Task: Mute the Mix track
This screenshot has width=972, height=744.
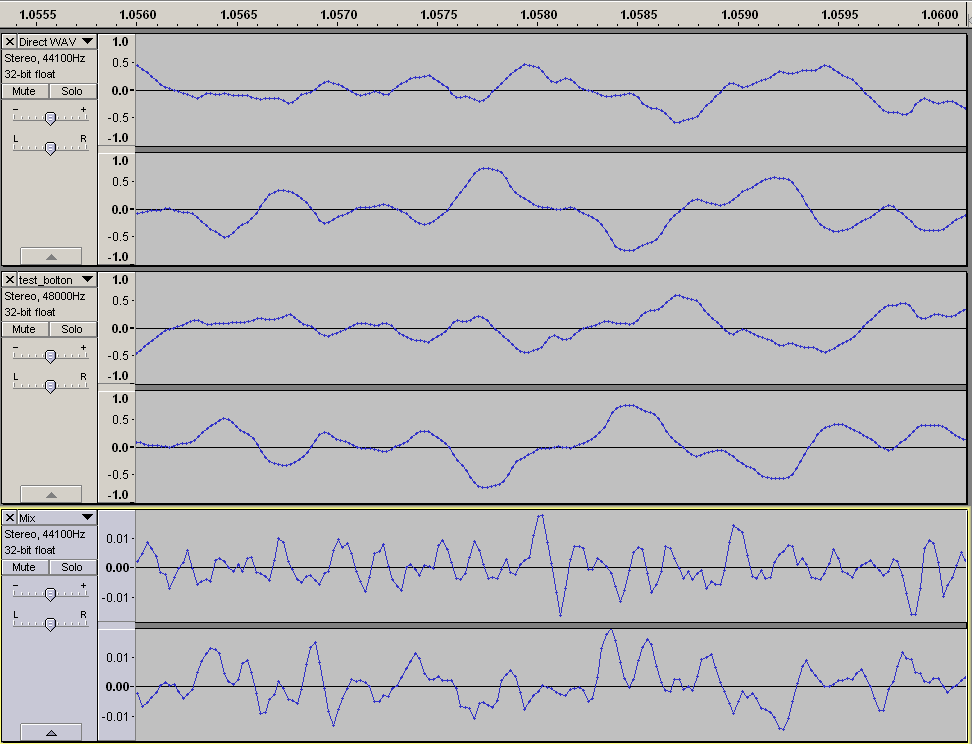Action: tap(24, 567)
